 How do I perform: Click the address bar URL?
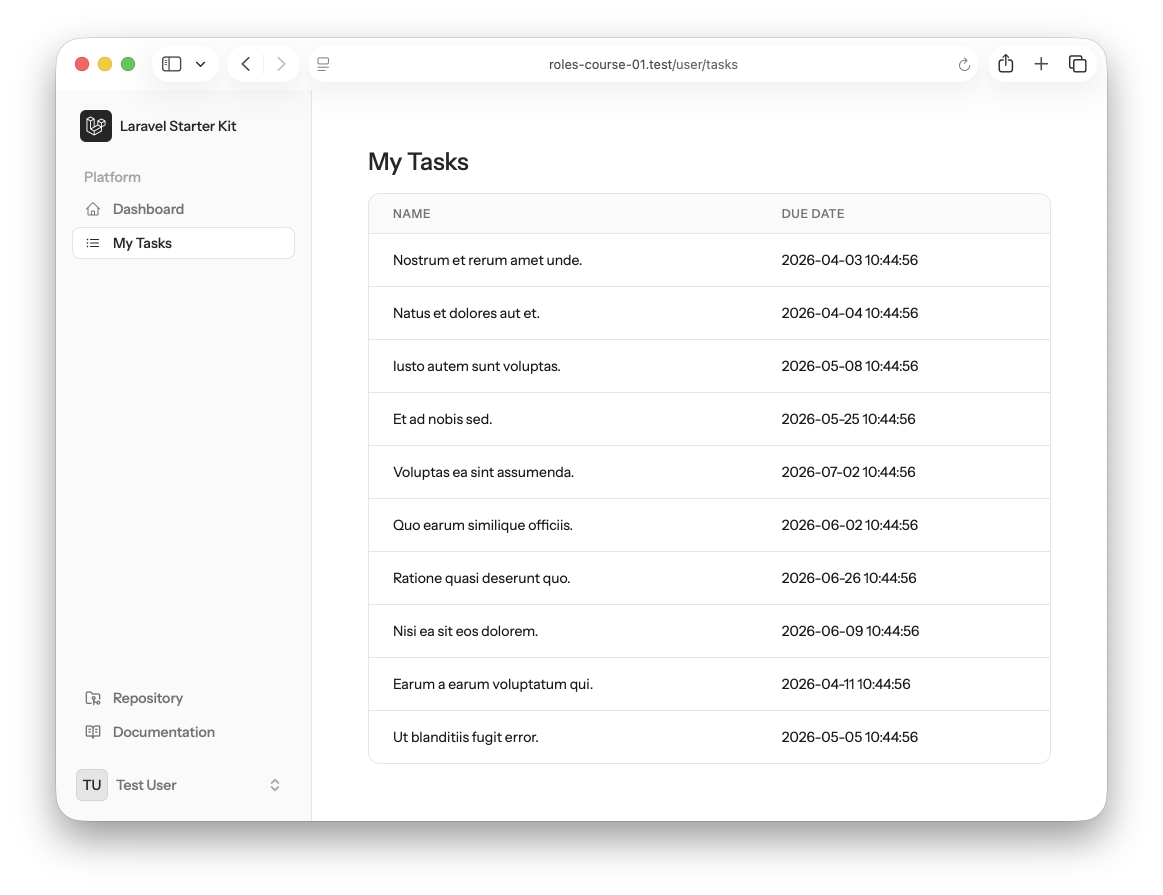(643, 65)
